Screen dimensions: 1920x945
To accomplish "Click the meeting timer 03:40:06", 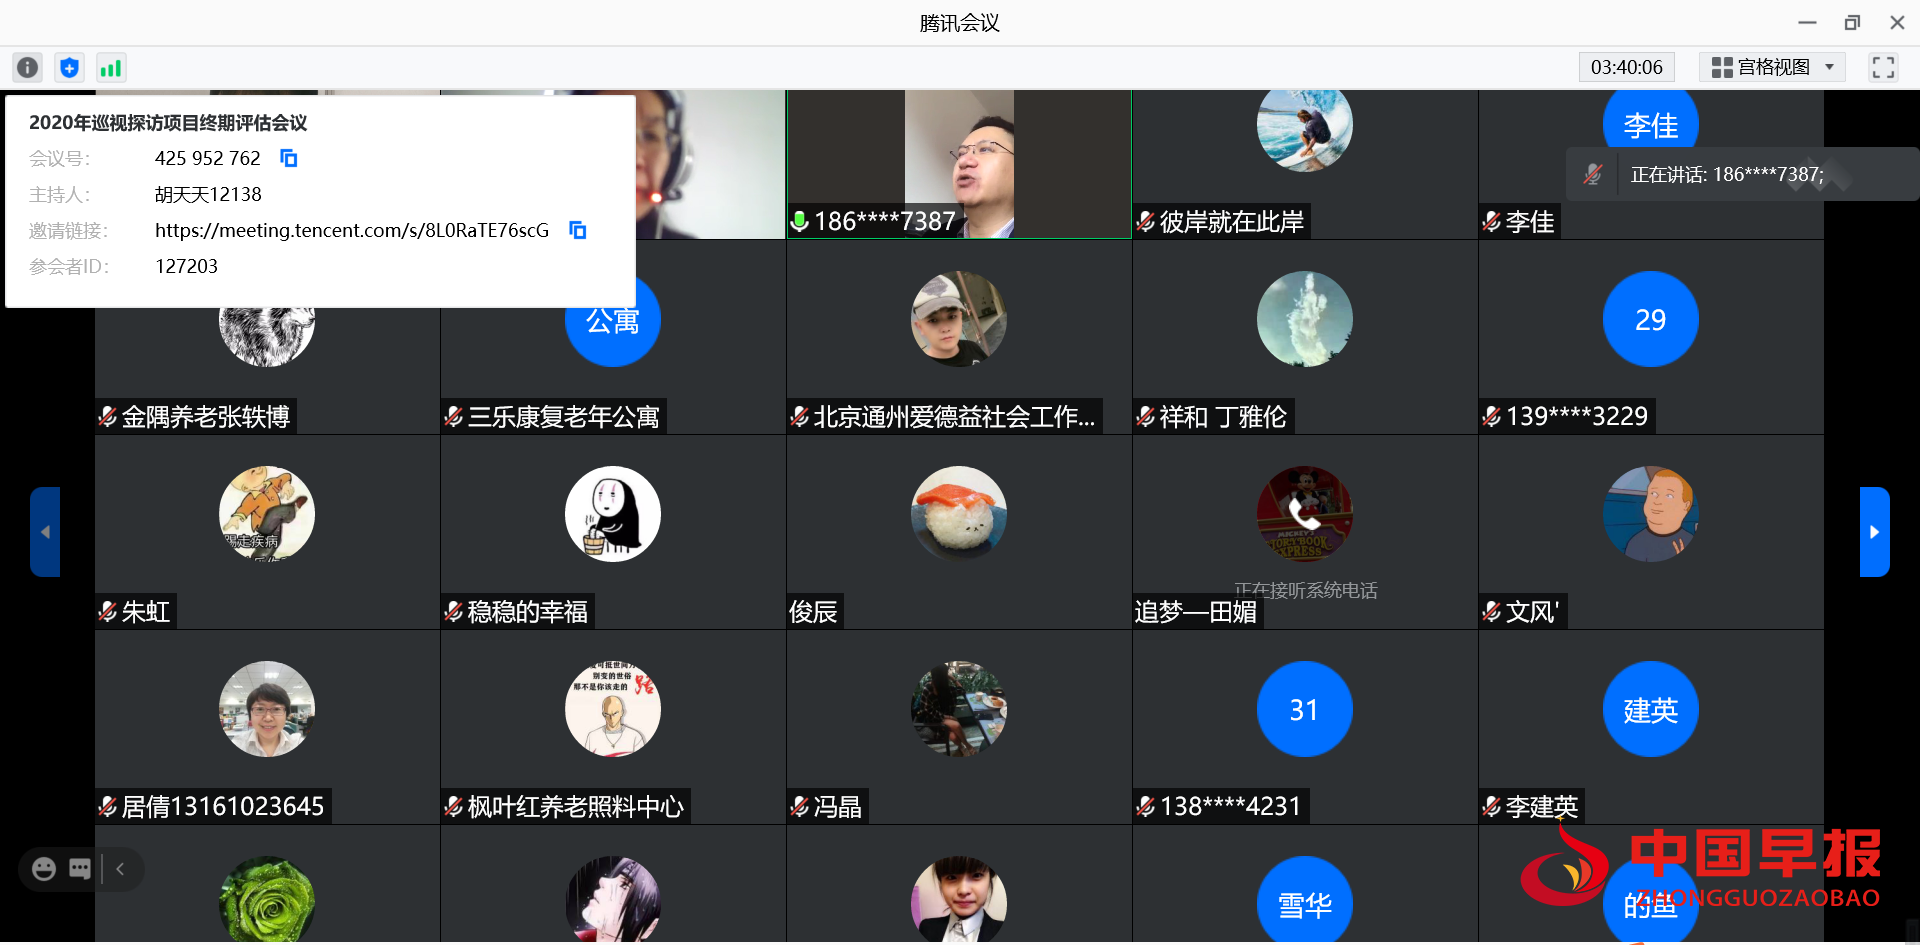I will click(x=1626, y=67).
